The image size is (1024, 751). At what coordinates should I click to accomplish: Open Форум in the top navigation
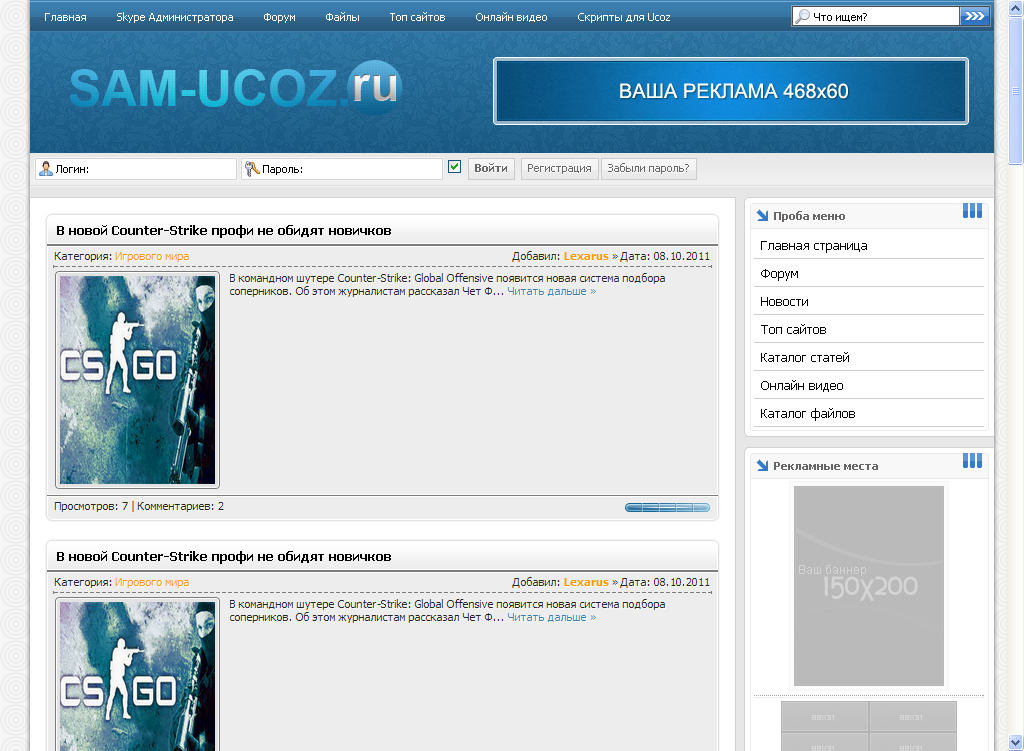pos(279,17)
